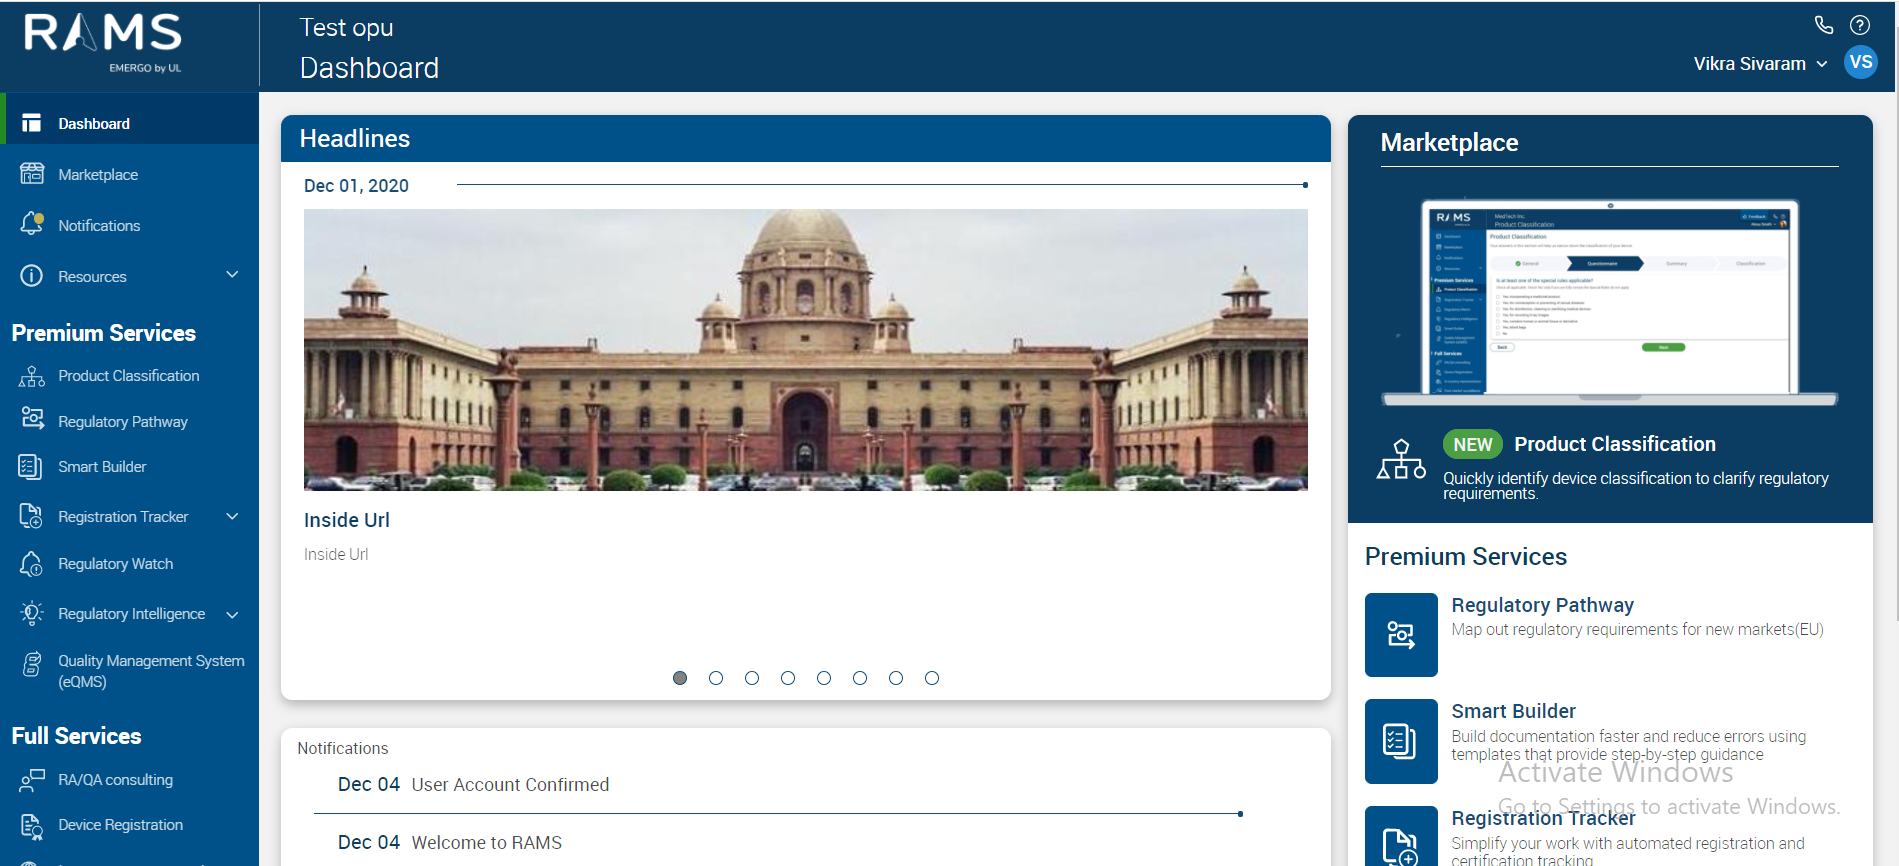Open the Inside Url headline title
The width and height of the screenshot is (1899, 866).
[x=347, y=520]
